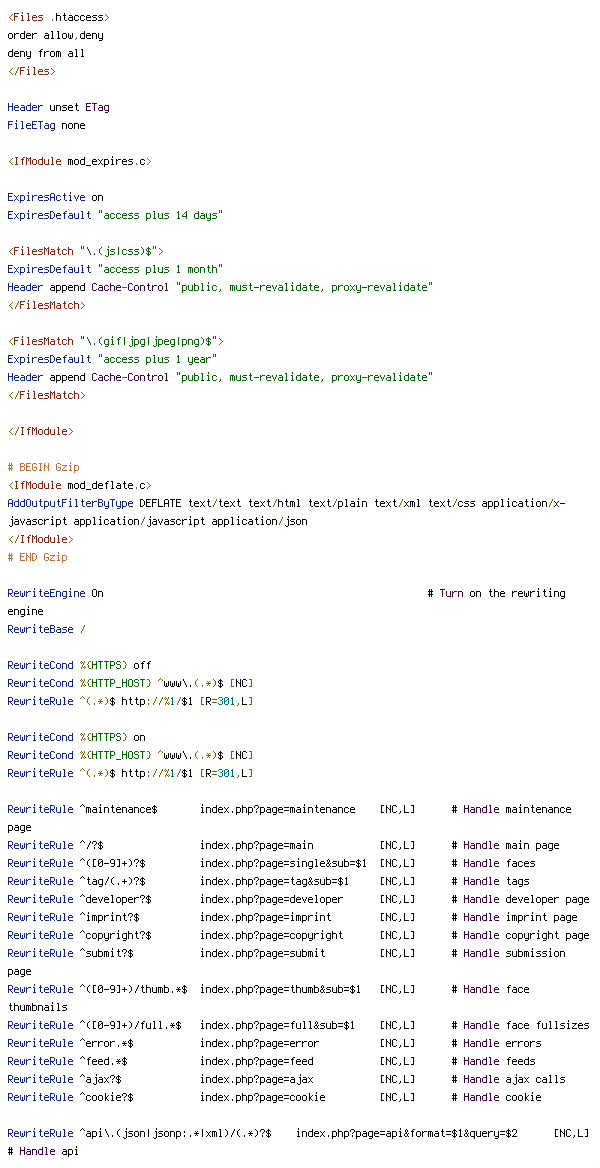Click the 'AddOutputFilterByType' directive
This screenshot has width=600, height=1168.
(x=70, y=503)
